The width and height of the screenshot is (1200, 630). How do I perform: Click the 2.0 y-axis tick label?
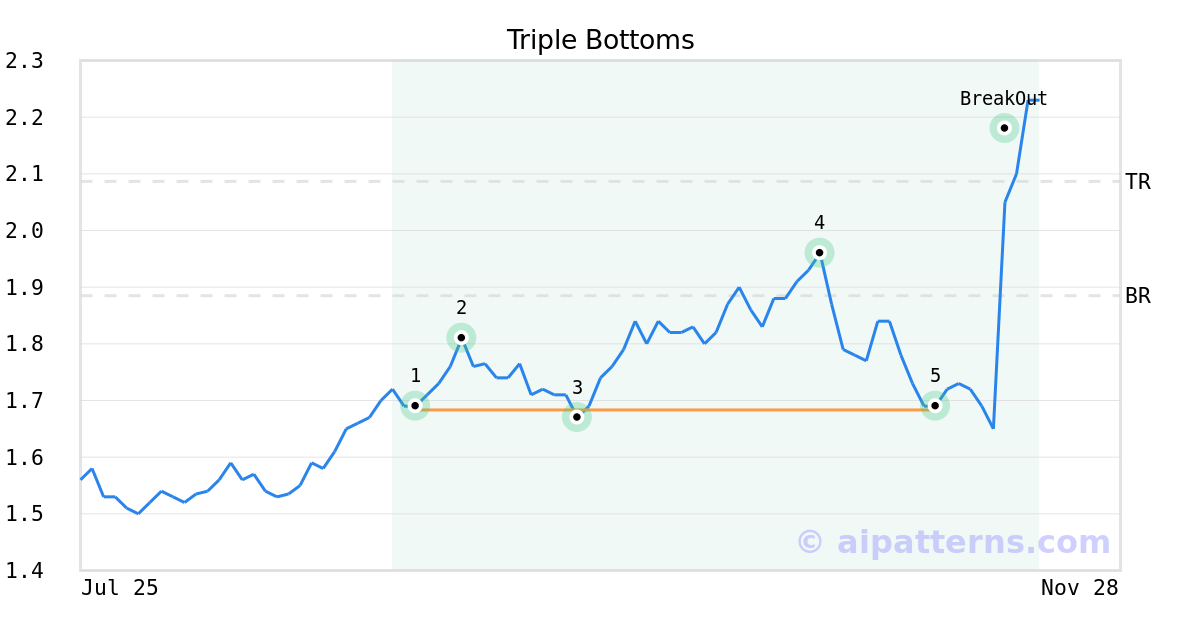click(x=24, y=231)
